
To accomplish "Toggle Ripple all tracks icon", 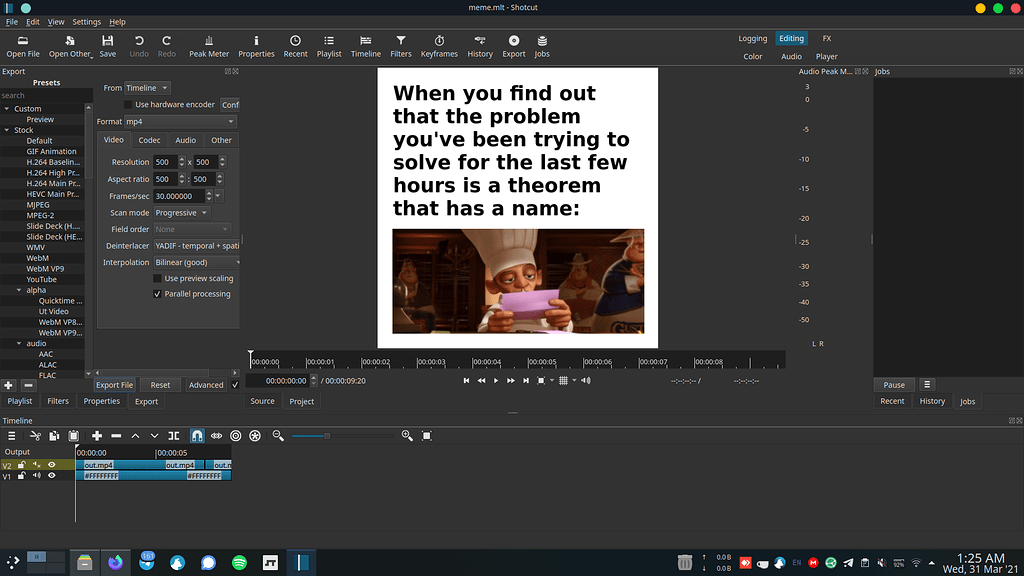I will point(255,436).
